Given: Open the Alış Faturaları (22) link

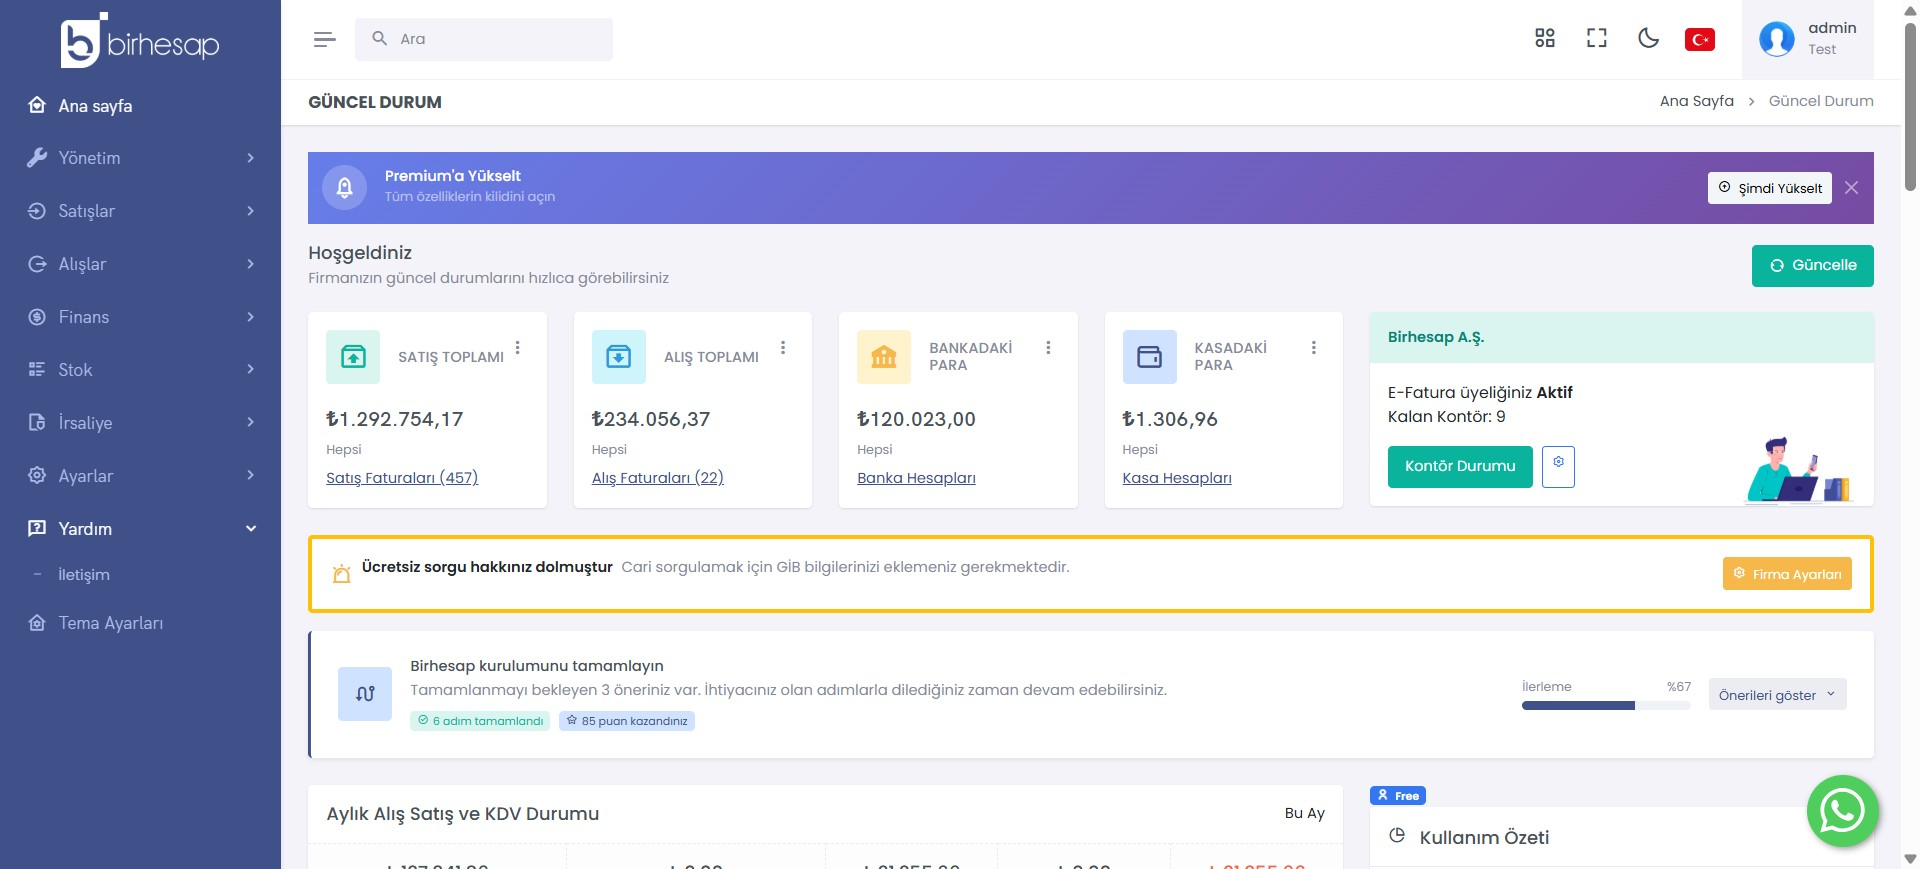Looking at the screenshot, I should 658,478.
